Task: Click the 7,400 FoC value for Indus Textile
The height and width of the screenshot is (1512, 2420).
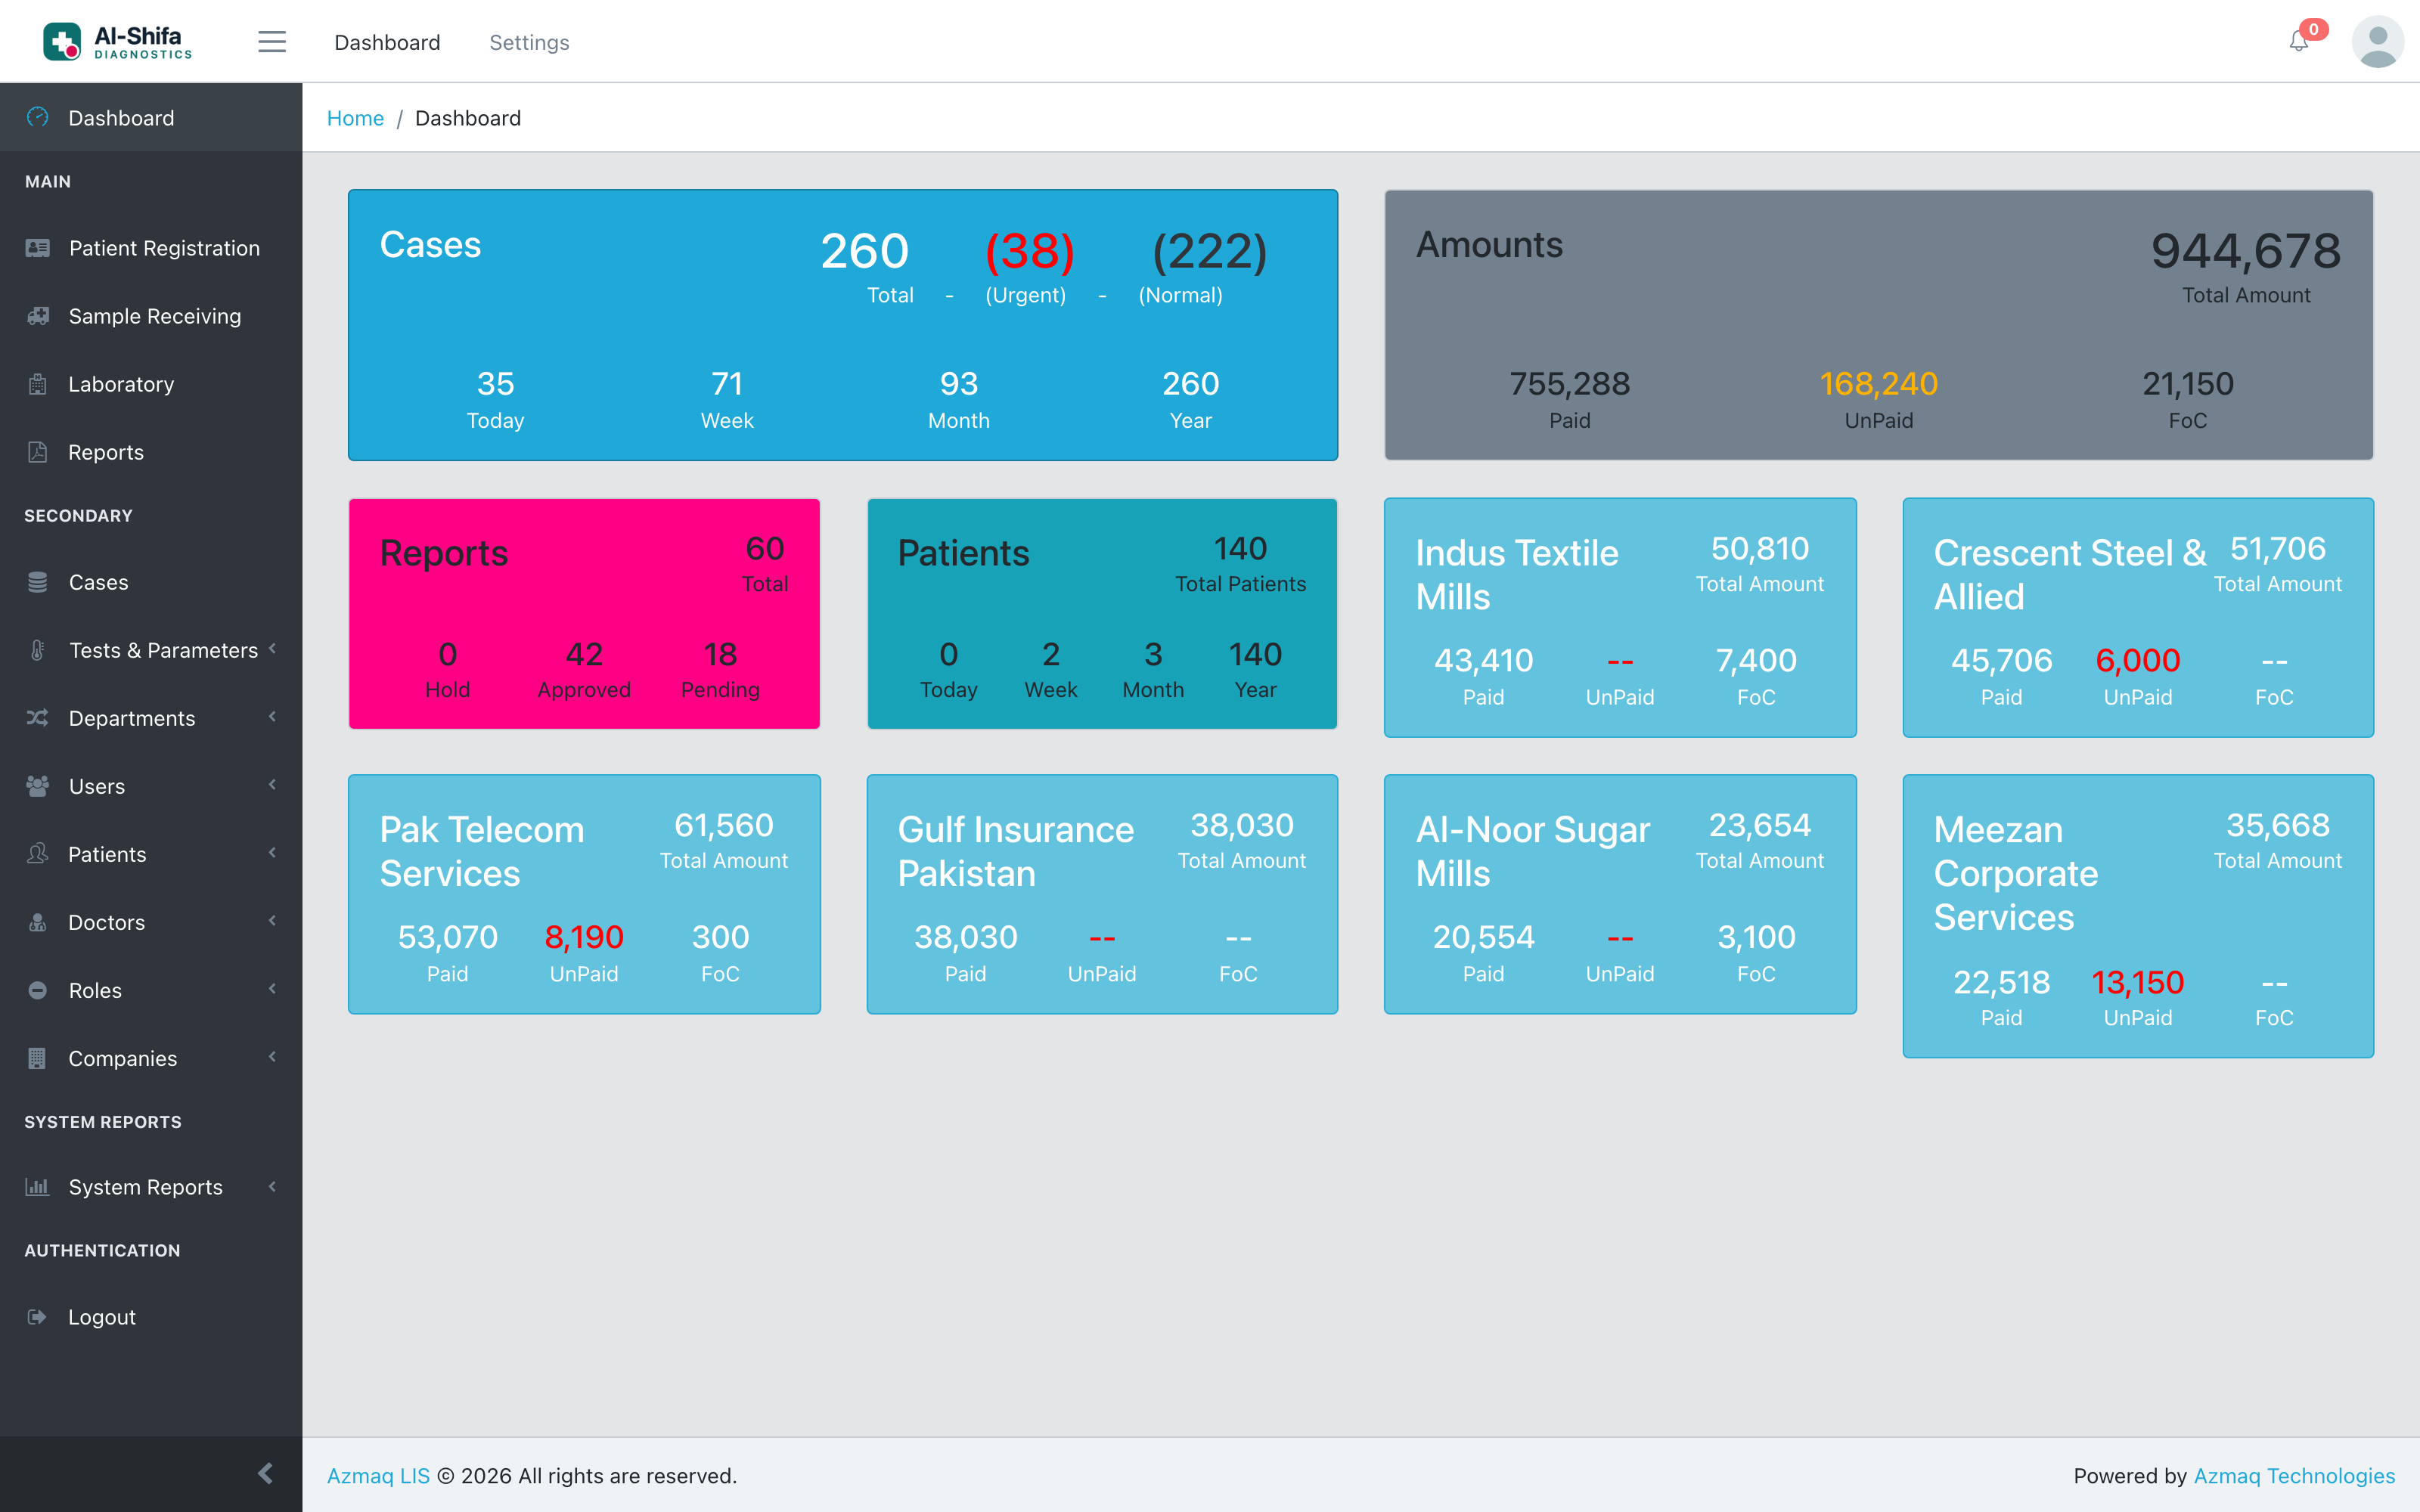Action: [1756, 661]
